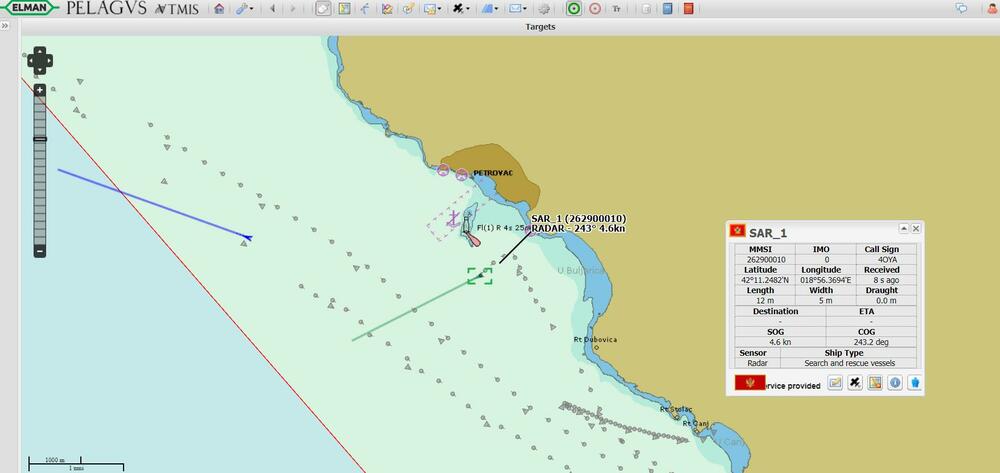Open the satellite tracking dropdown in toolbar
This screenshot has width=1000, height=473.
coord(460,9)
